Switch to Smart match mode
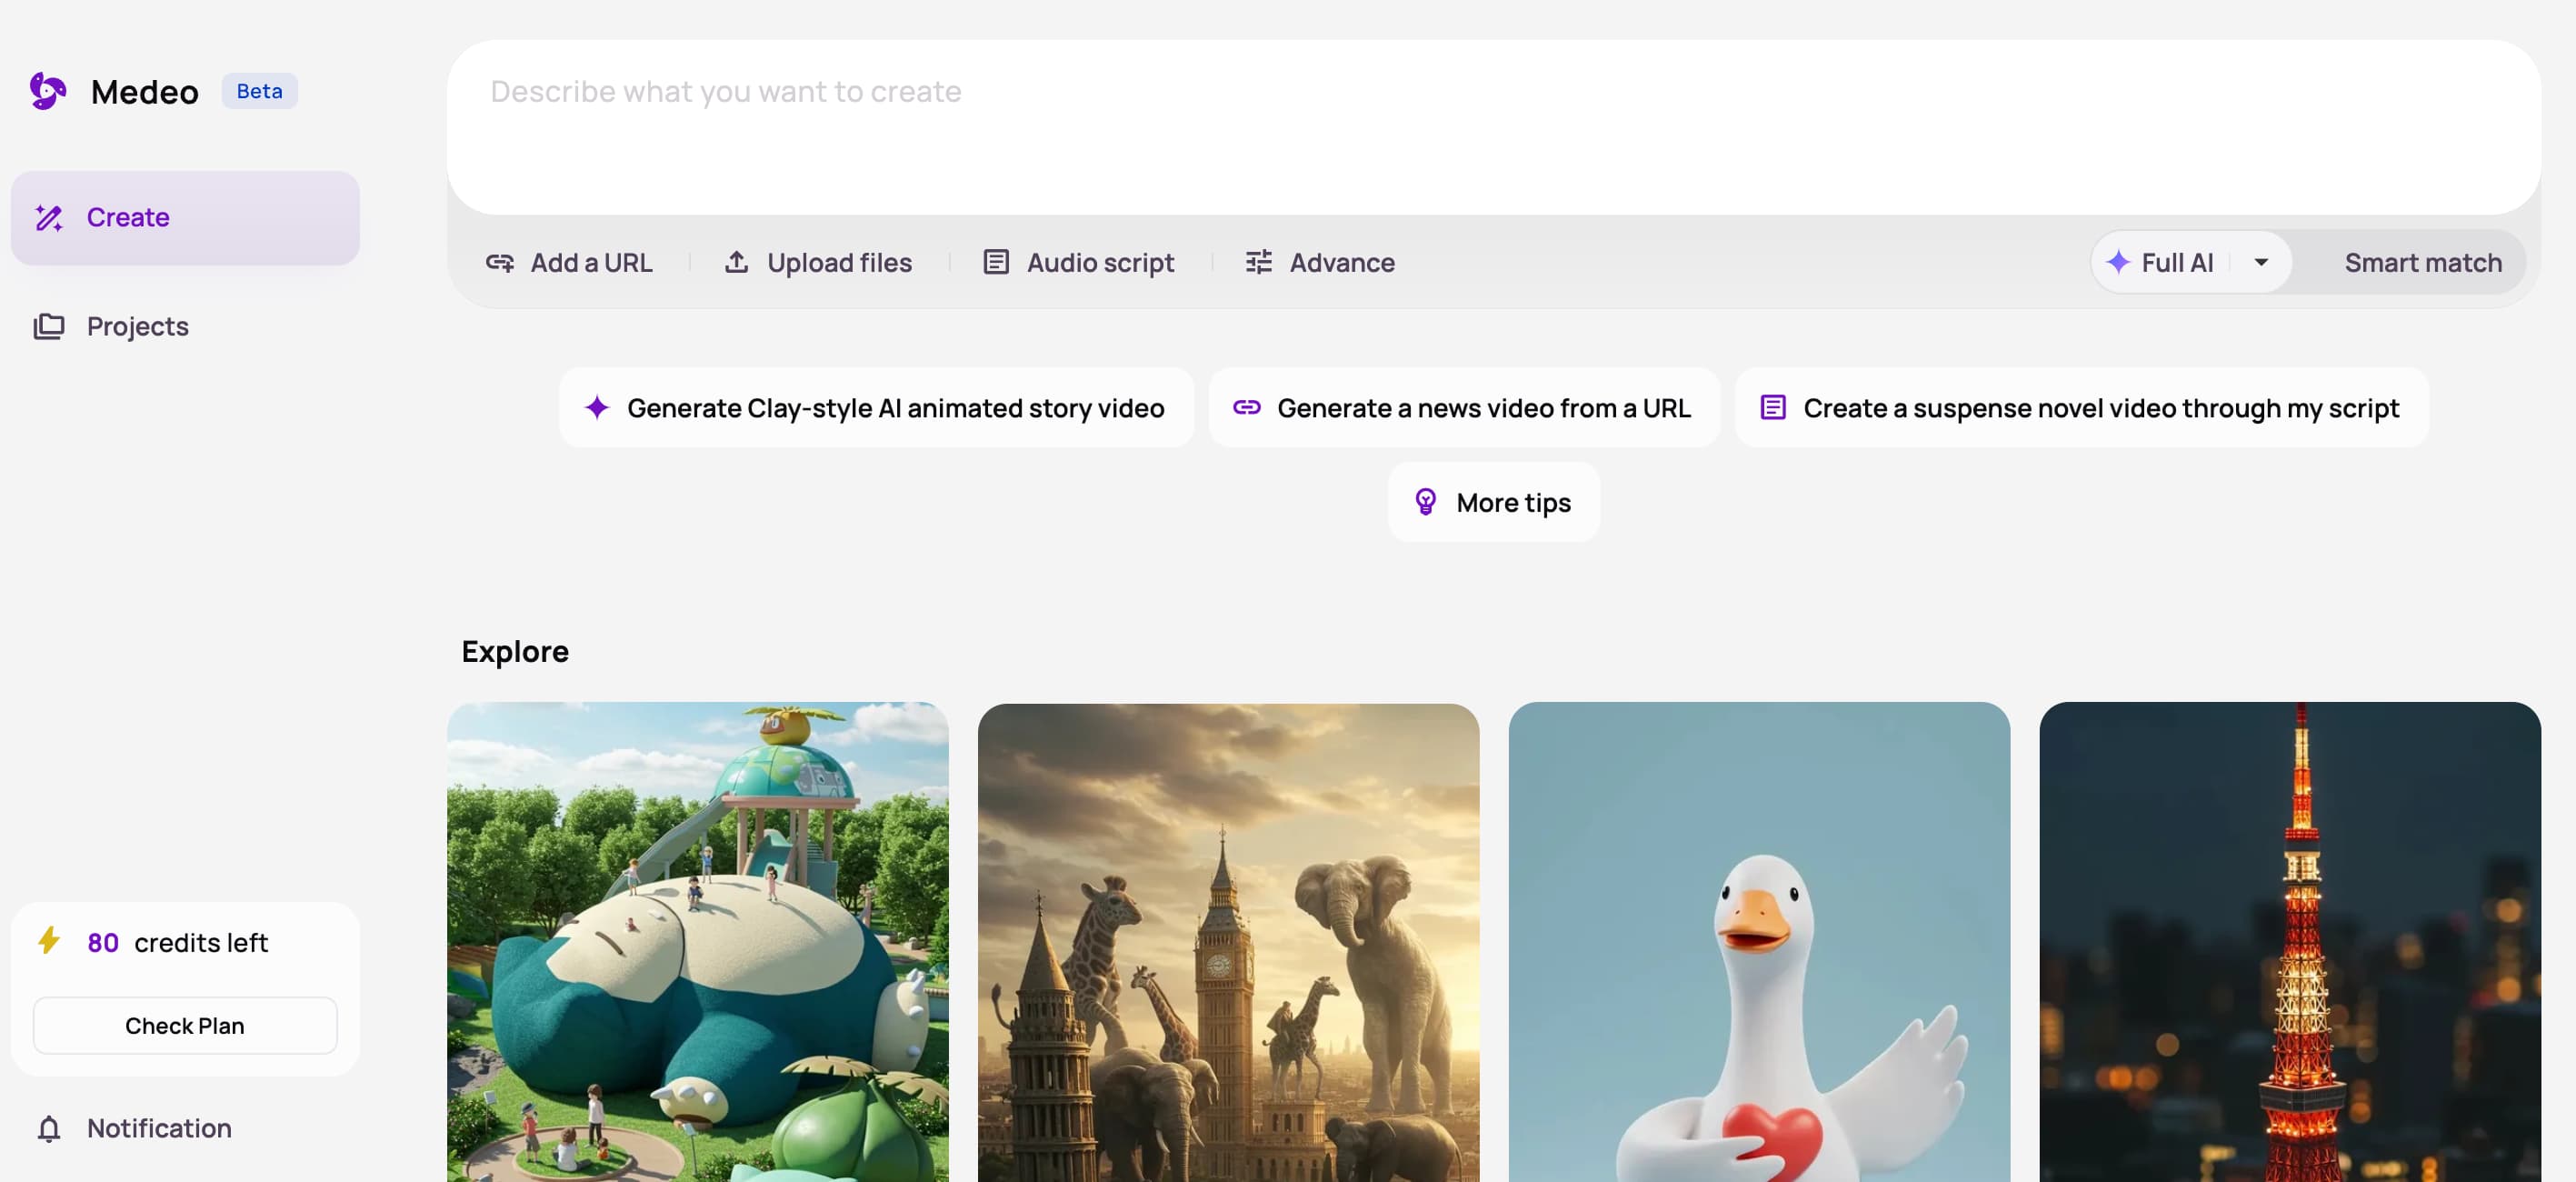This screenshot has width=2576, height=1182. 2423,263
